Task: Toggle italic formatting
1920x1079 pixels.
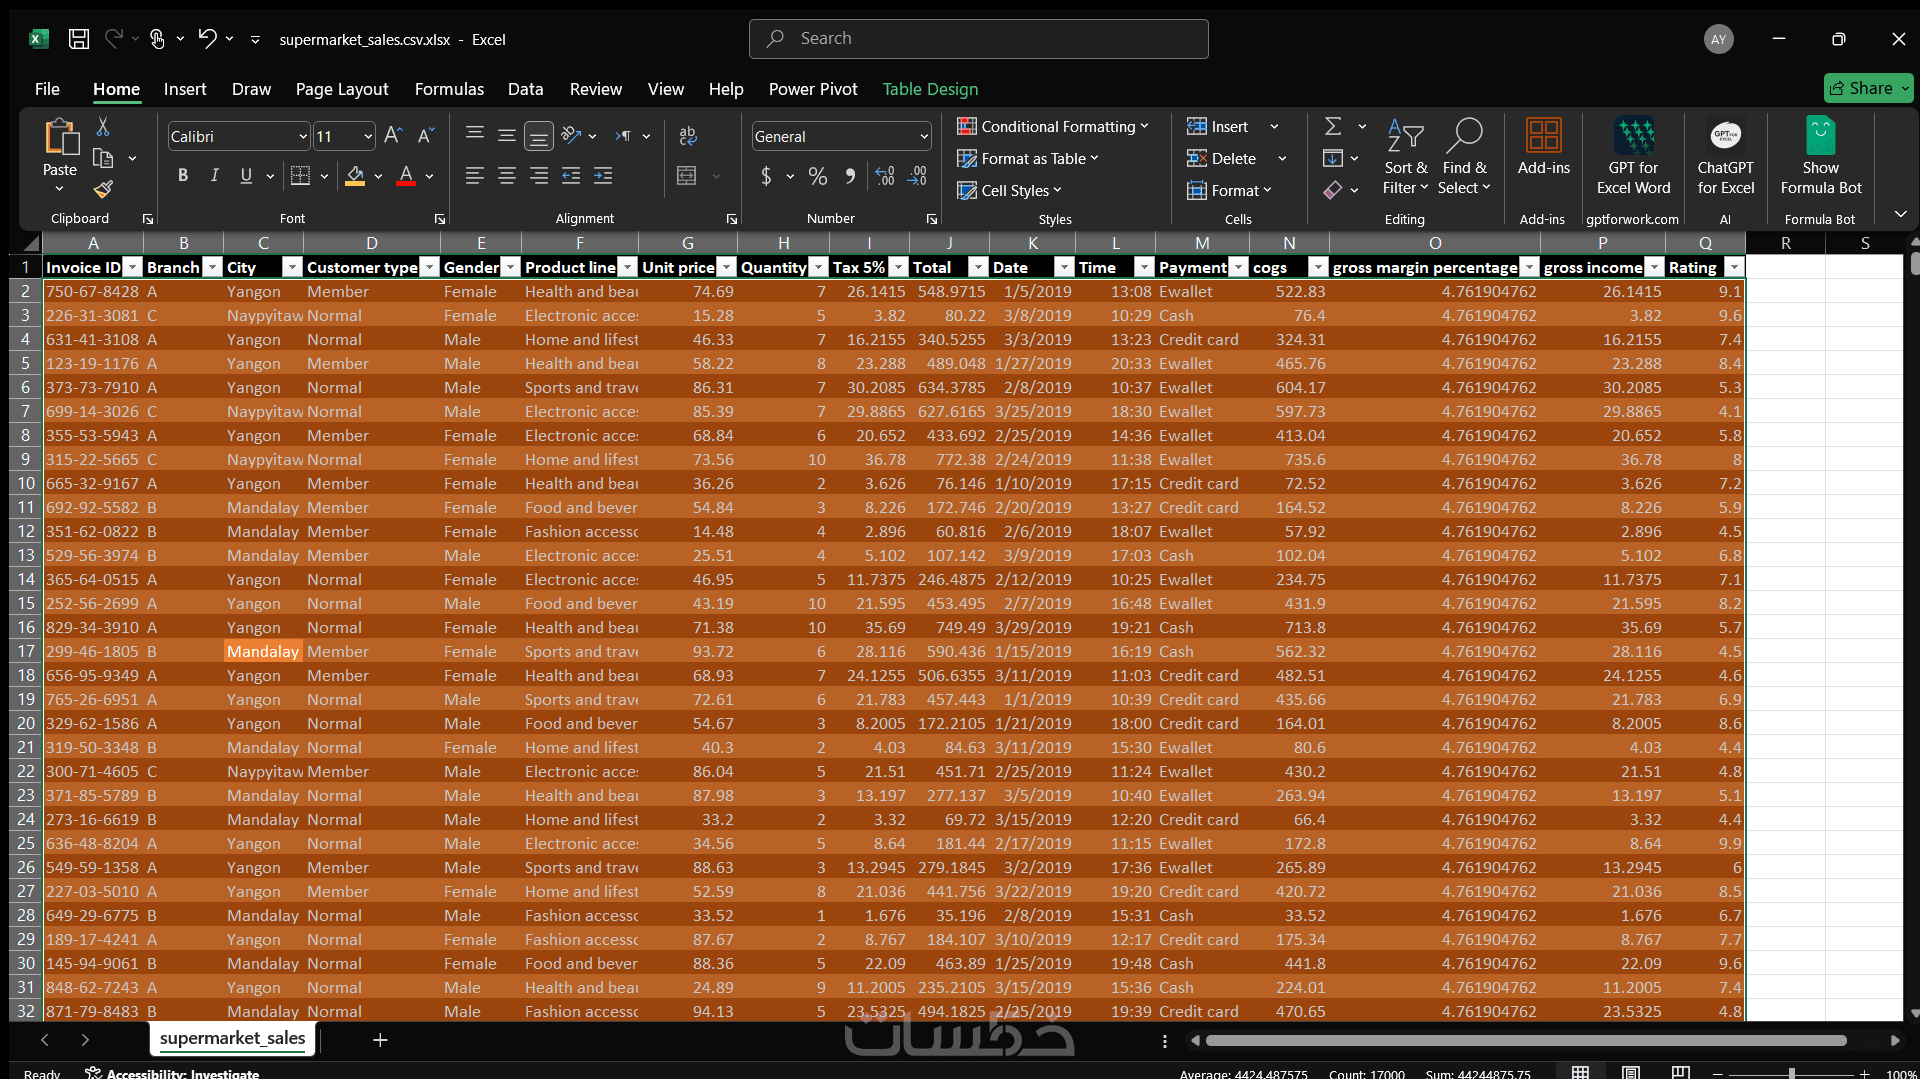Action: [x=214, y=175]
